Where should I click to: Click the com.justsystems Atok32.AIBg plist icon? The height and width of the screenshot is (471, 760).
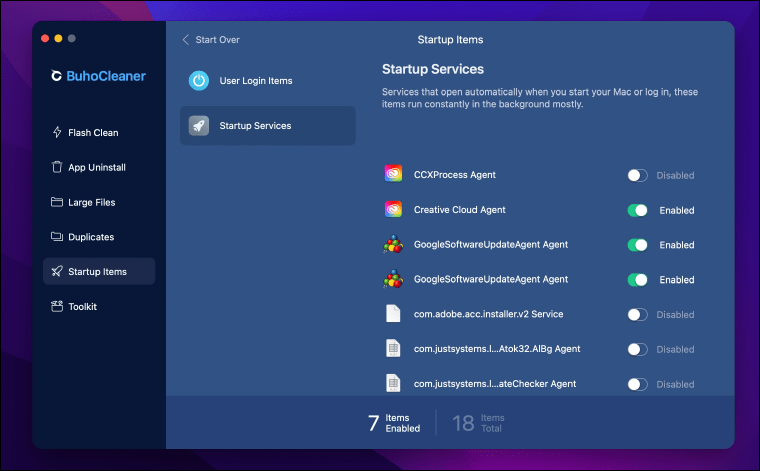click(x=393, y=348)
